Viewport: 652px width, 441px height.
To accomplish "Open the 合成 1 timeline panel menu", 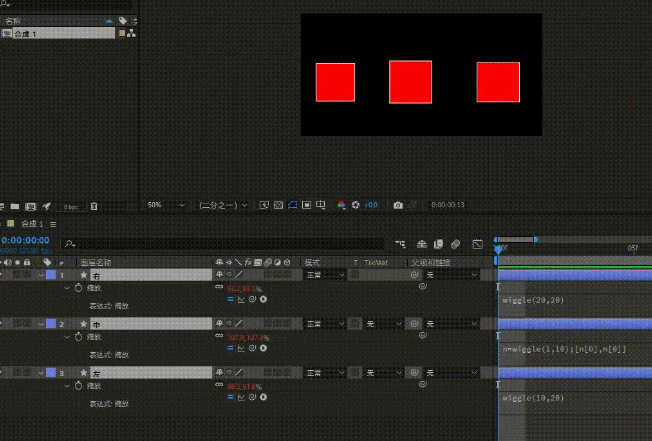I will (53, 224).
